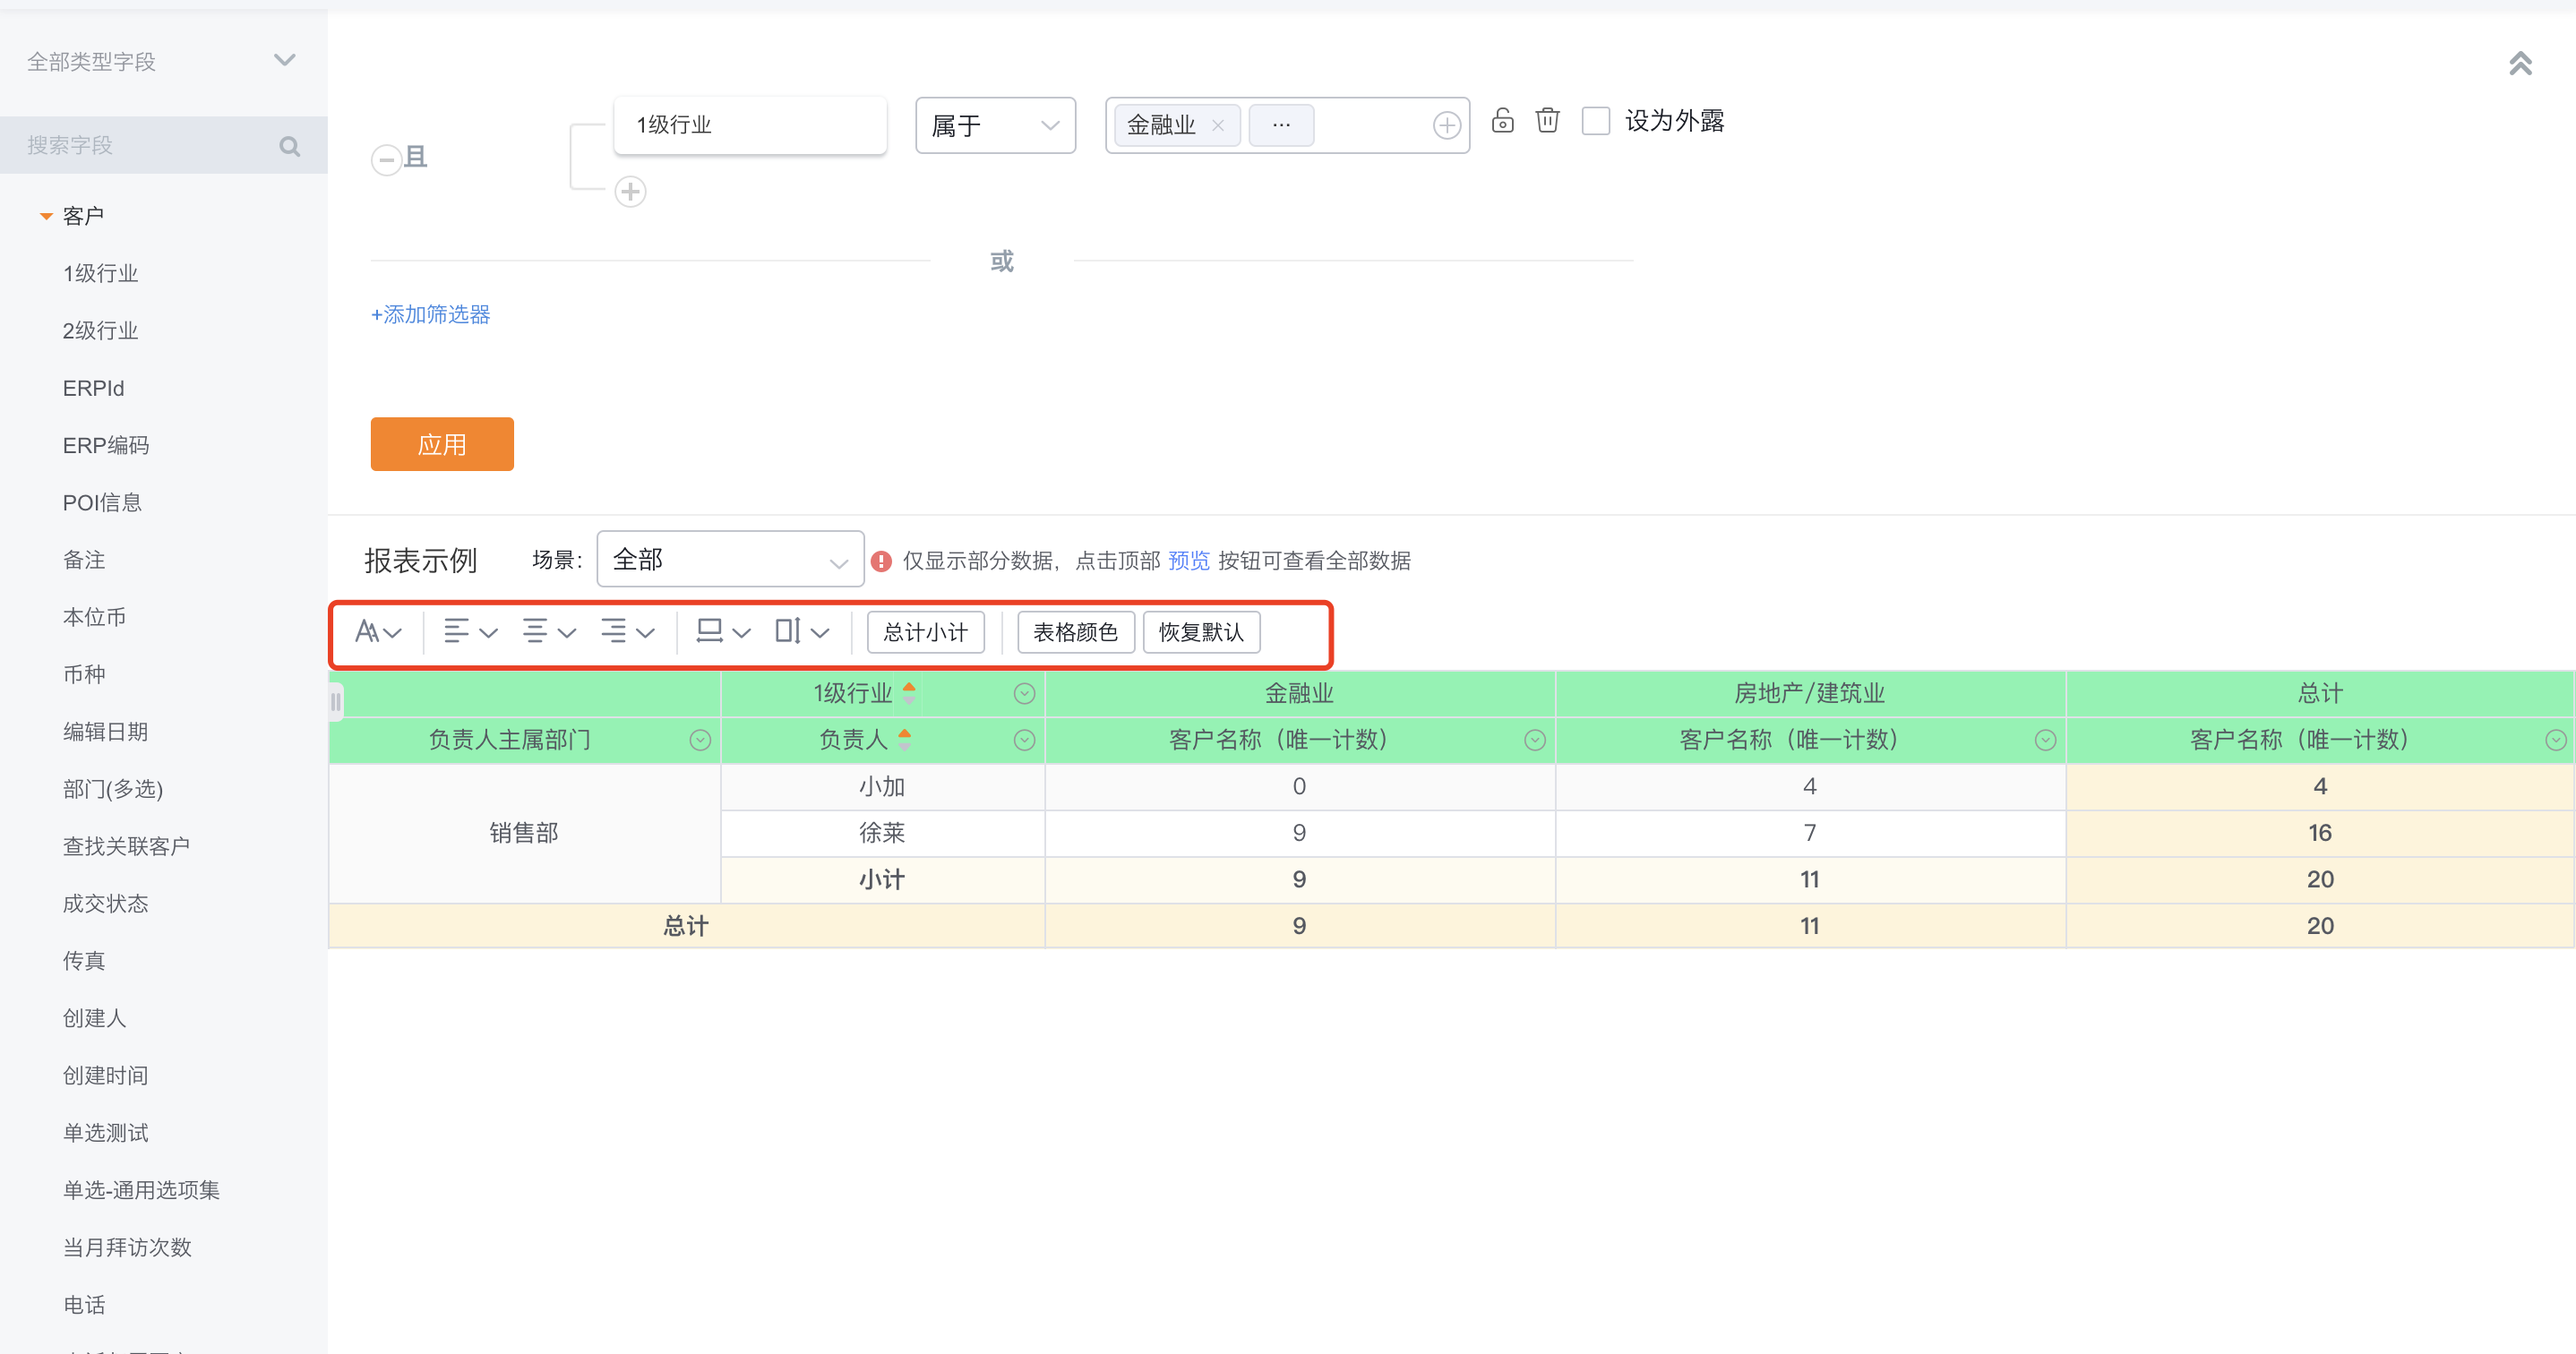Viewport: 2576px width, 1354px height.
Task: Delete the filter condition using the trash icon
Action: pos(1548,120)
